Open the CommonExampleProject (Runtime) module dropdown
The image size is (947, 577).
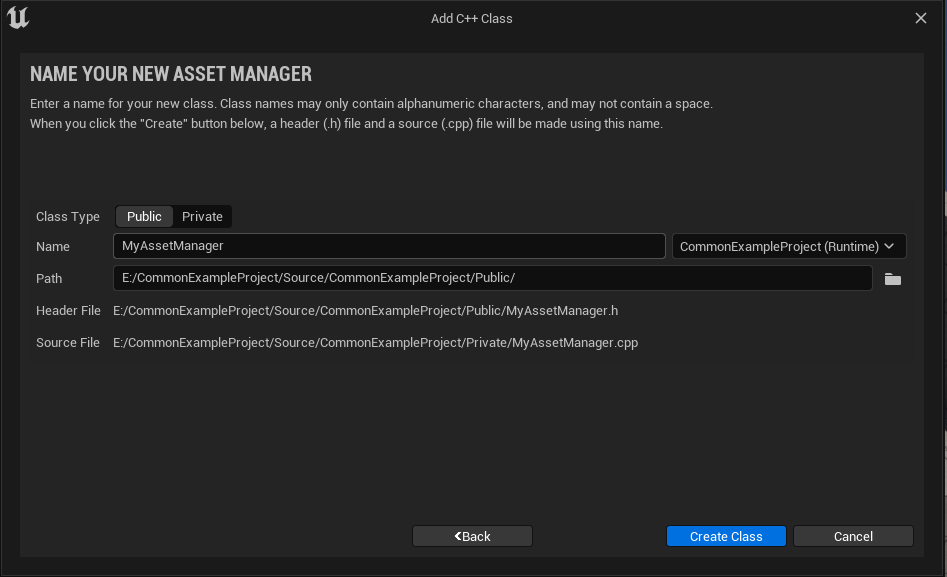788,246
